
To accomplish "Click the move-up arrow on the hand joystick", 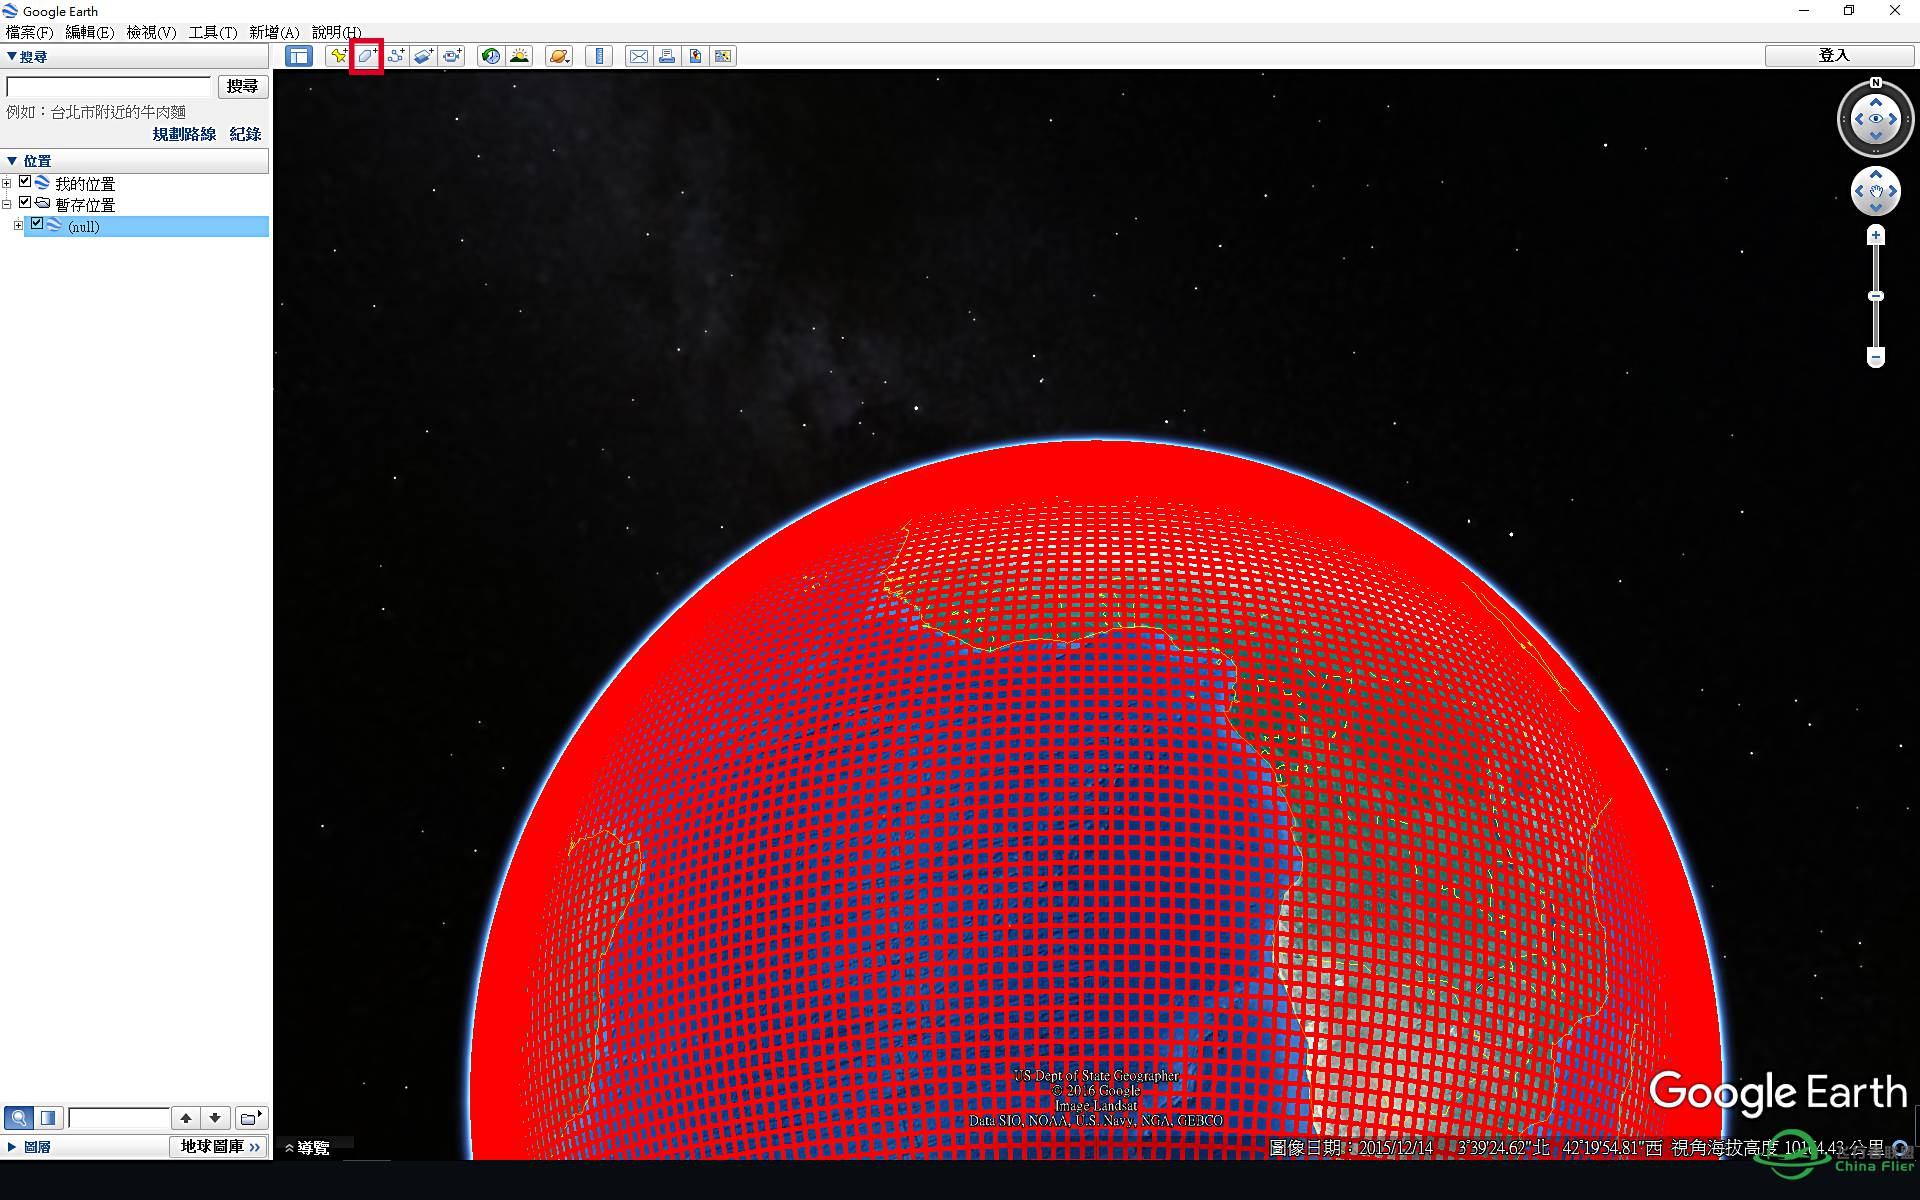I will point(1876,175).
